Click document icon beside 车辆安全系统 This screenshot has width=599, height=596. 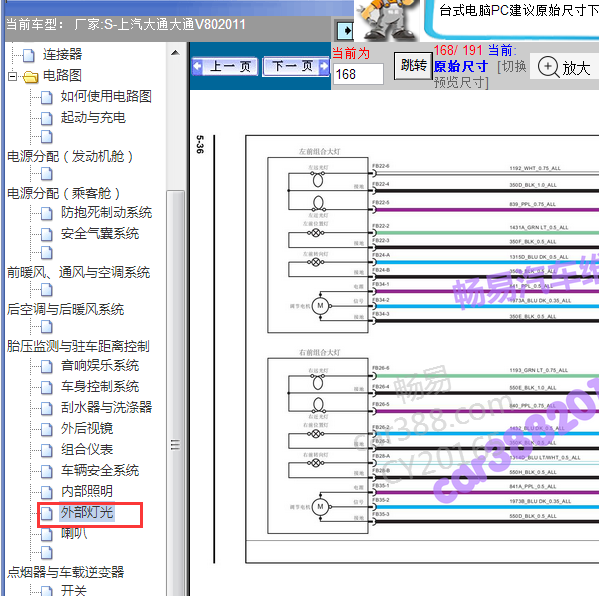point(47,471)
